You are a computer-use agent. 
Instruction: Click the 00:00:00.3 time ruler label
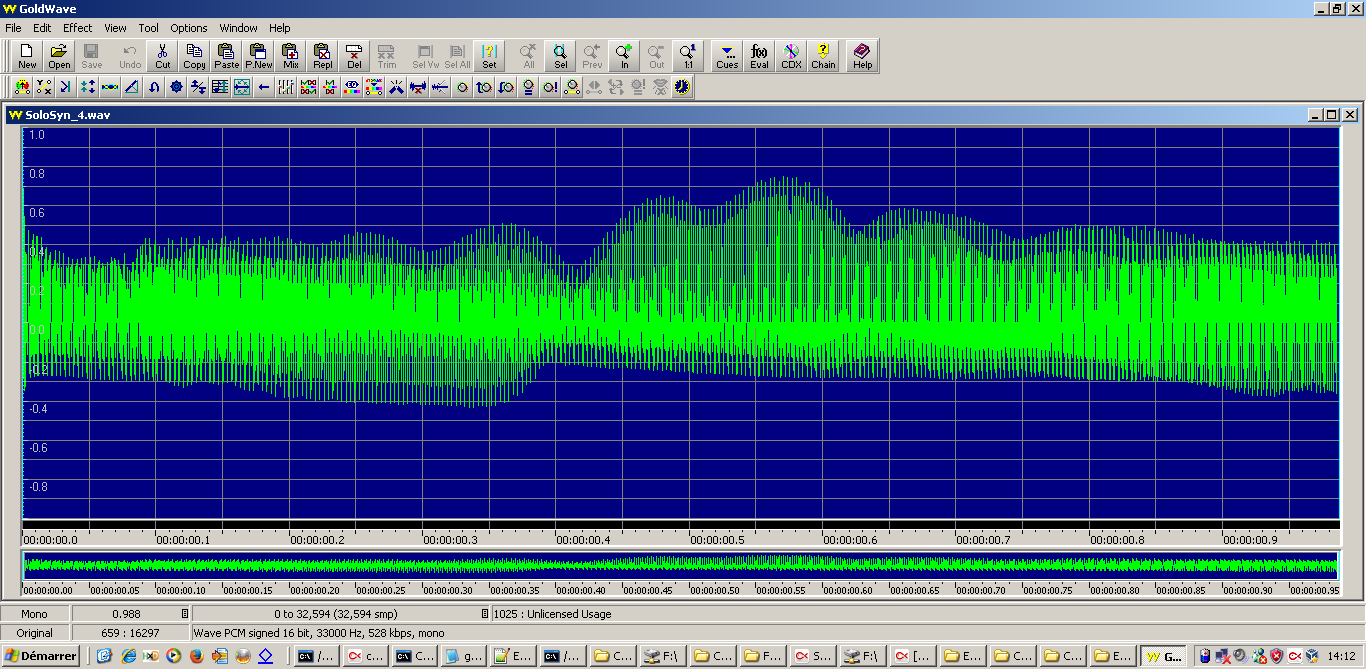[x=450, y=539]
